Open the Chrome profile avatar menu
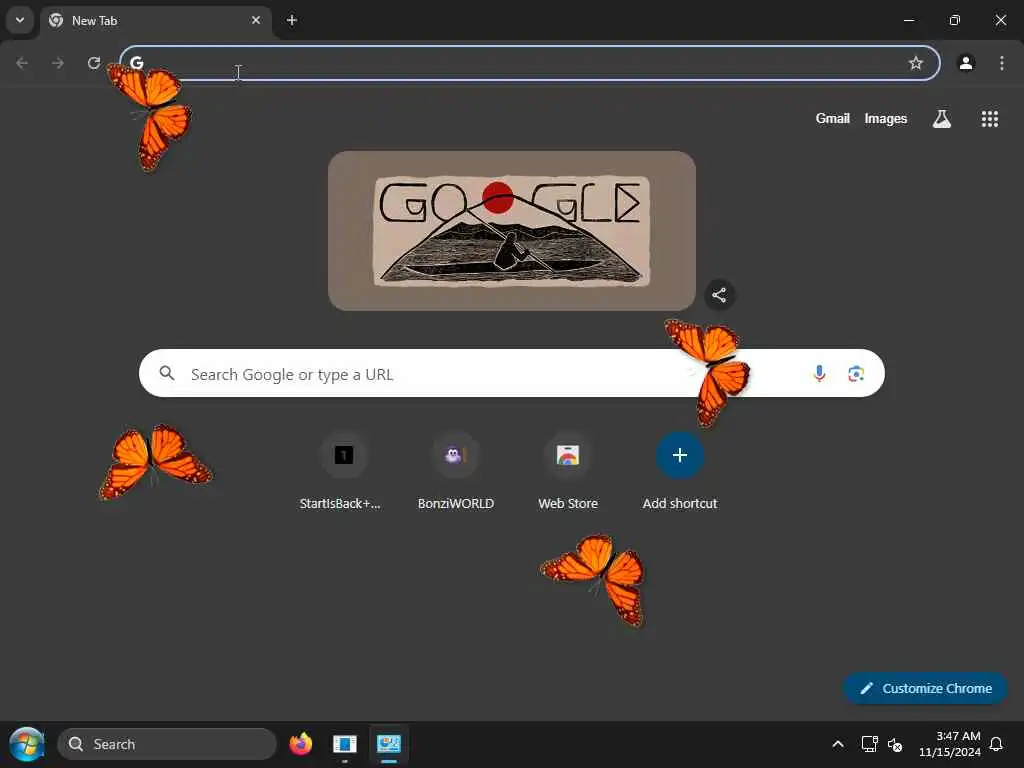 966,63
